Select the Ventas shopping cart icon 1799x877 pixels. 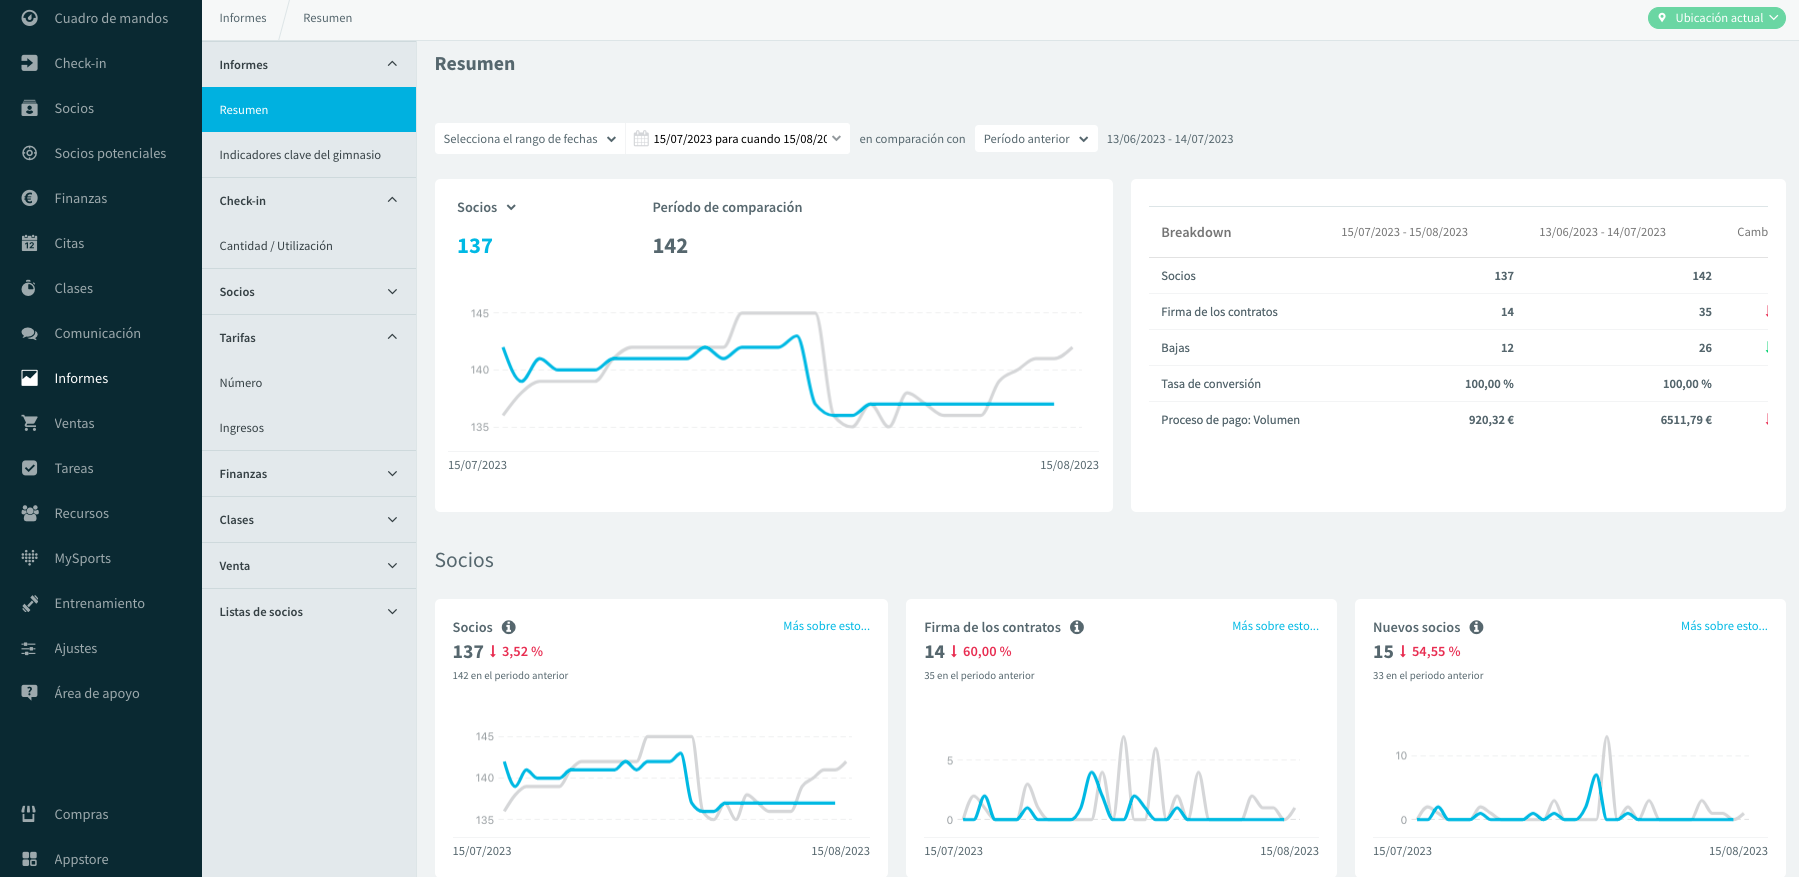[x=30, y=423]
